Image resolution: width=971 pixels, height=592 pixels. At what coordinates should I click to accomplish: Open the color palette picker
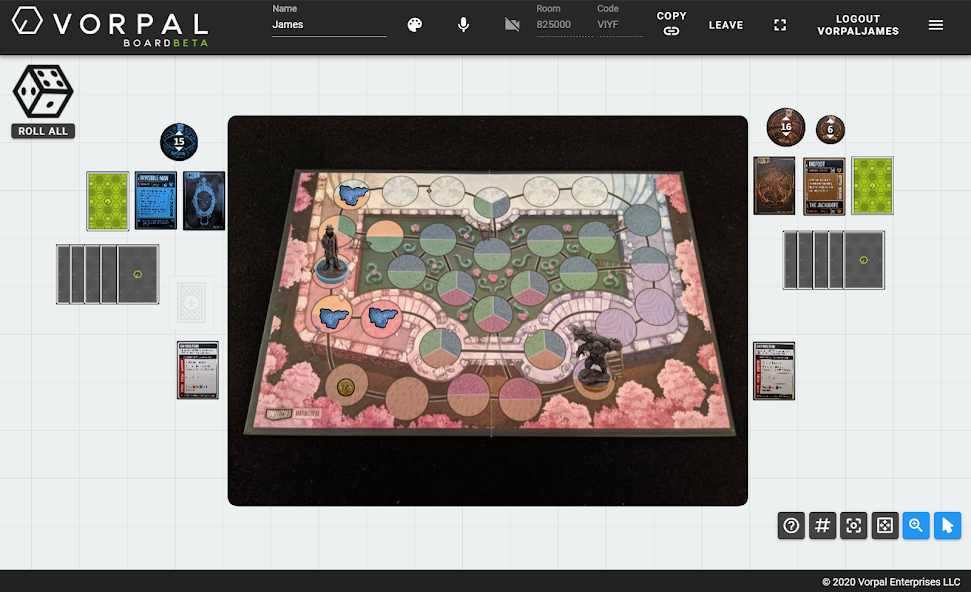point(414,24)
